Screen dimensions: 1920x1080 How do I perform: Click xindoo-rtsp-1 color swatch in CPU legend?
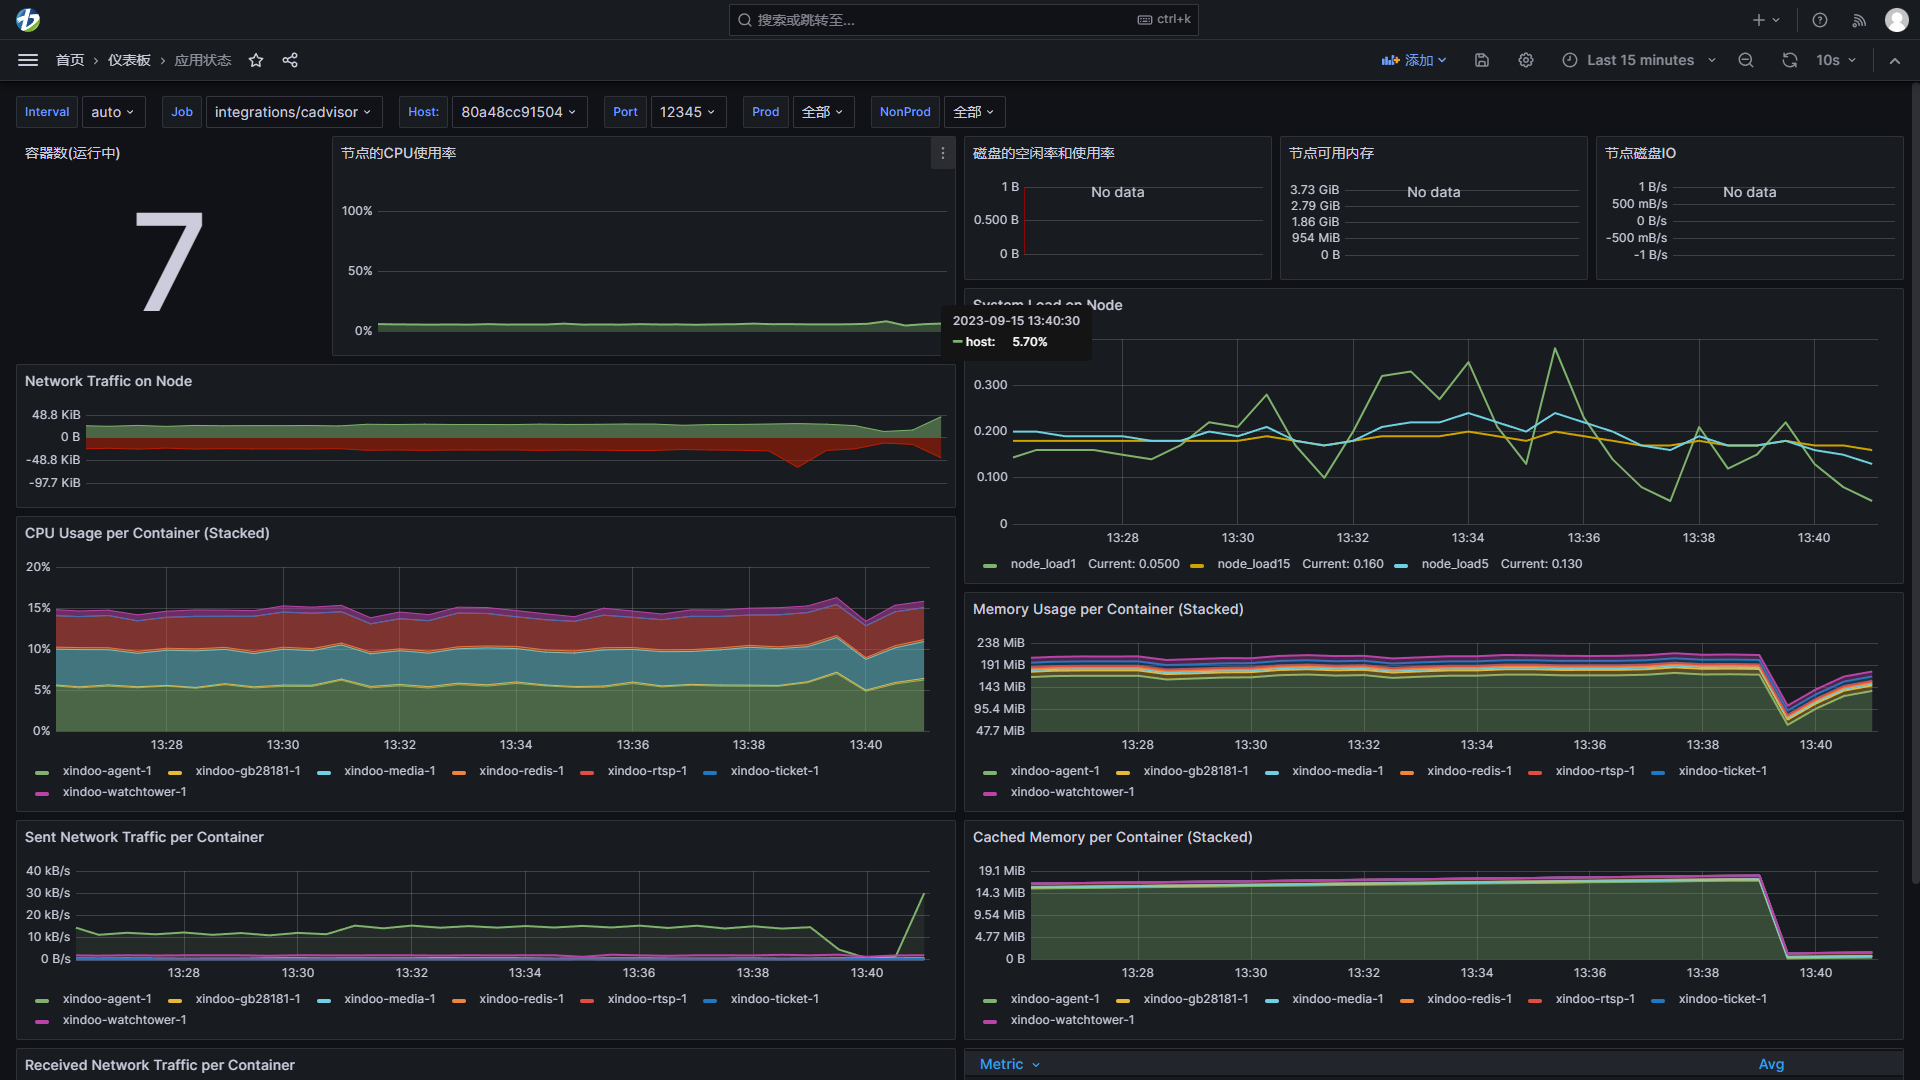pos(588,772)
